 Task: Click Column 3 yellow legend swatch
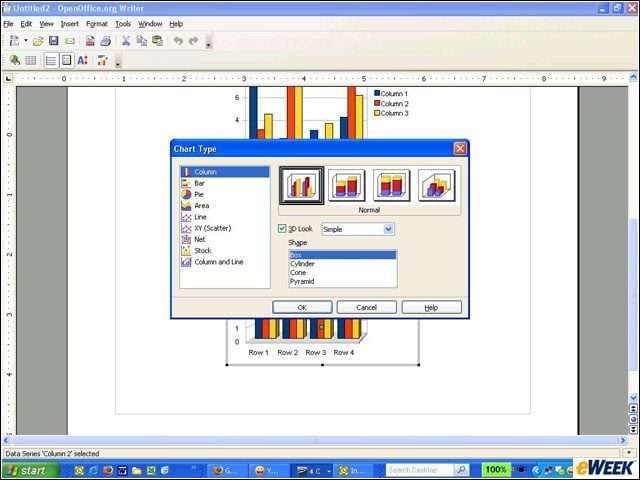(x=377, y=113)
